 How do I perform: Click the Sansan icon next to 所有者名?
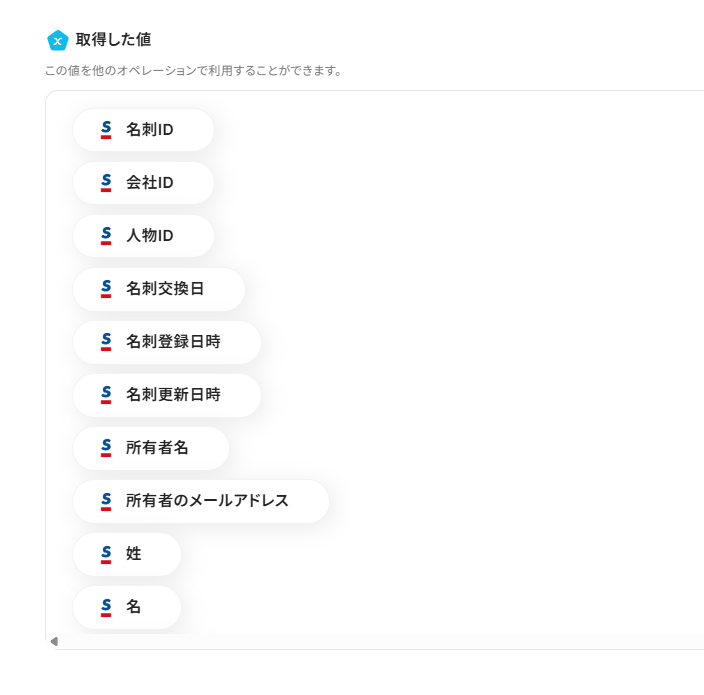[x=106, y=448]
